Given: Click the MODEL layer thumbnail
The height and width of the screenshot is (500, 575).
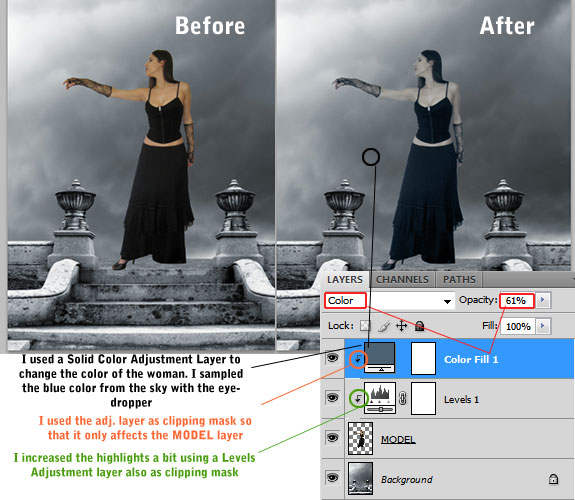Looking at the screenshot, I should [360, 438].
